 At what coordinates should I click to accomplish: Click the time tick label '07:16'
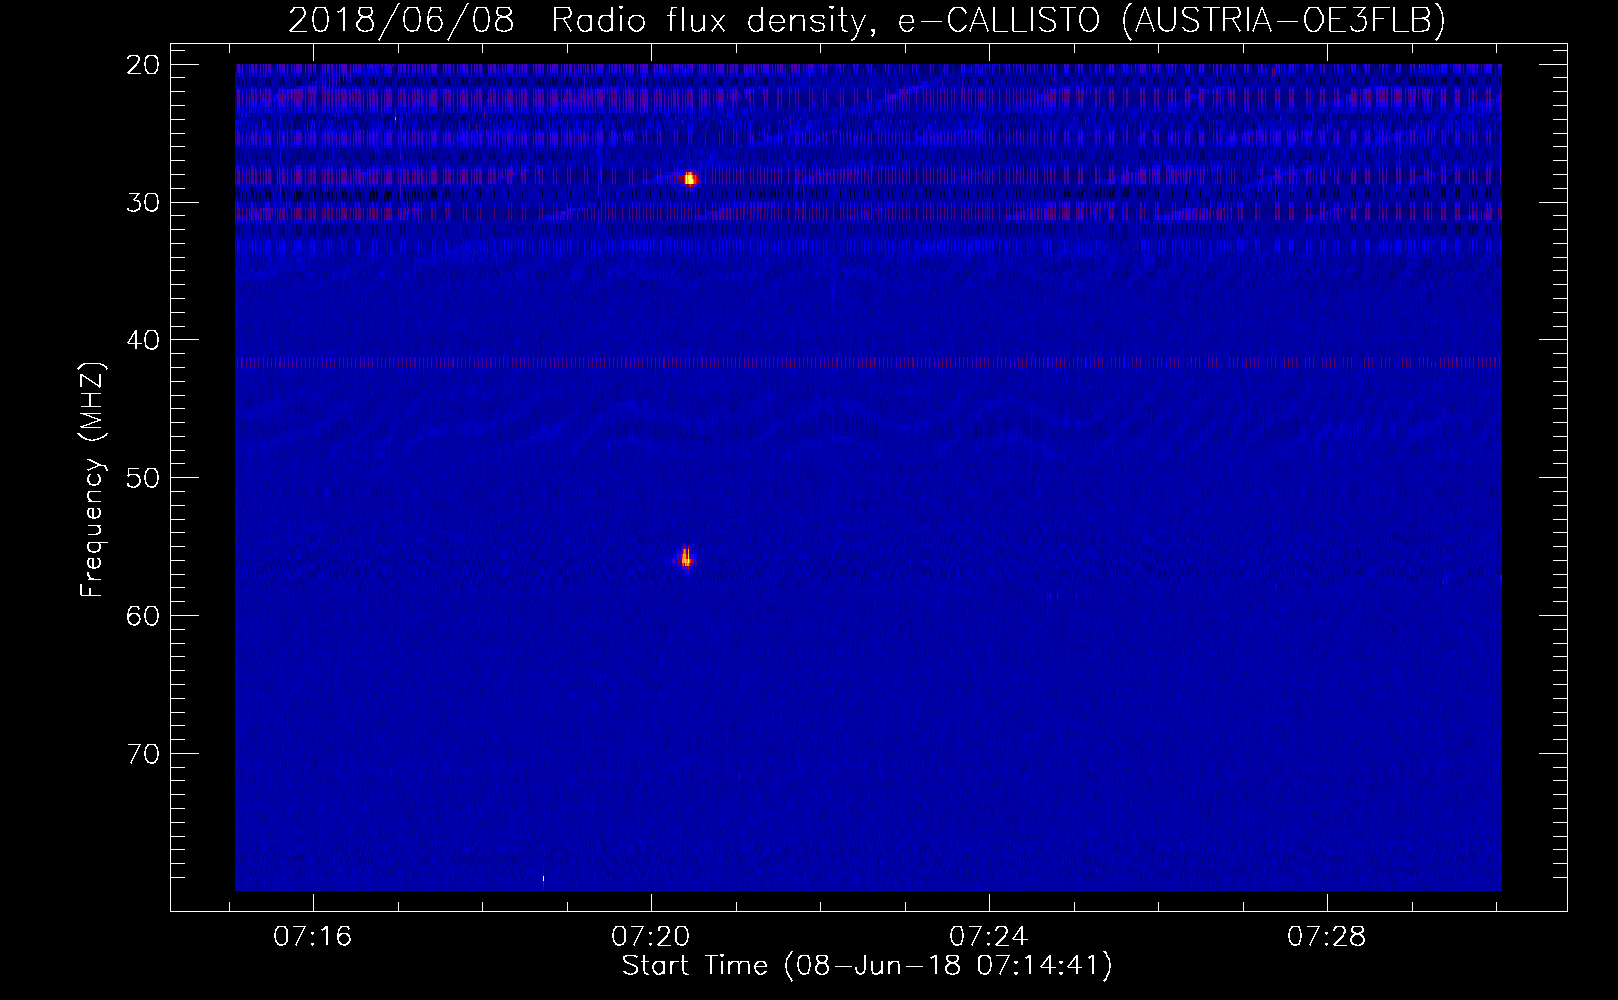(313, 937)
